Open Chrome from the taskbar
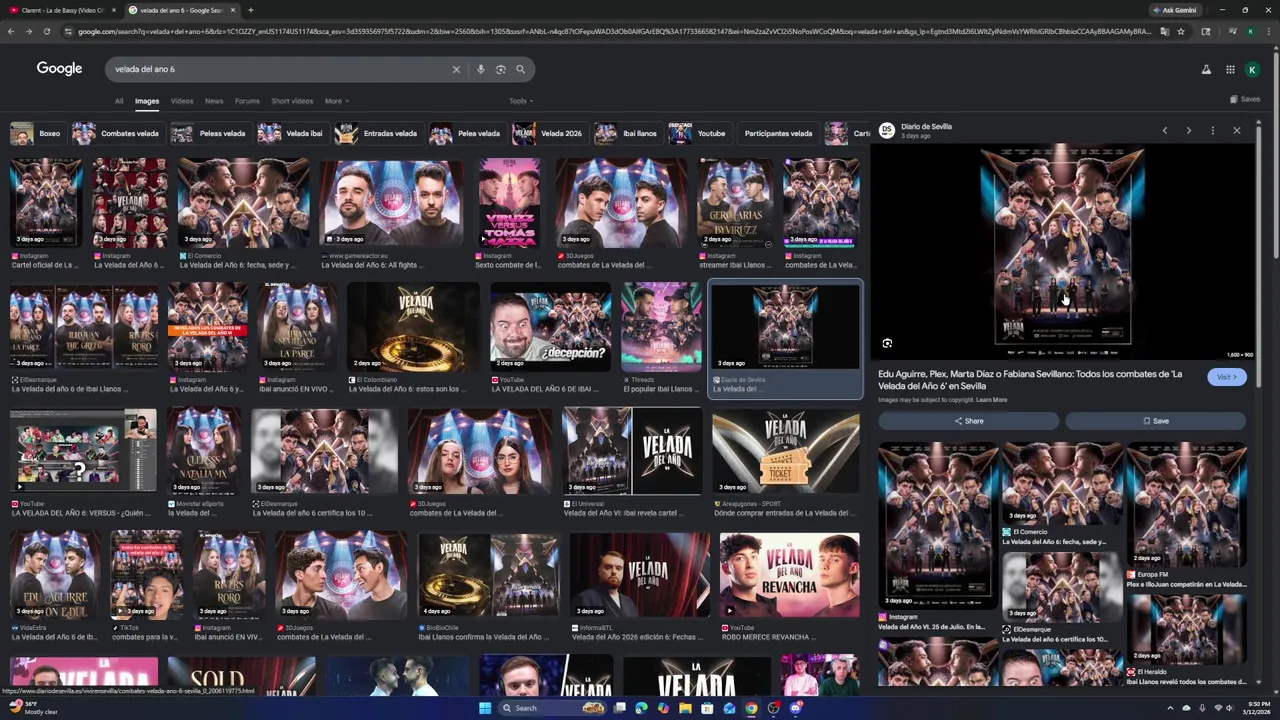The height and width of the screenshot is (720, 1280). click(x=751, y=708)
